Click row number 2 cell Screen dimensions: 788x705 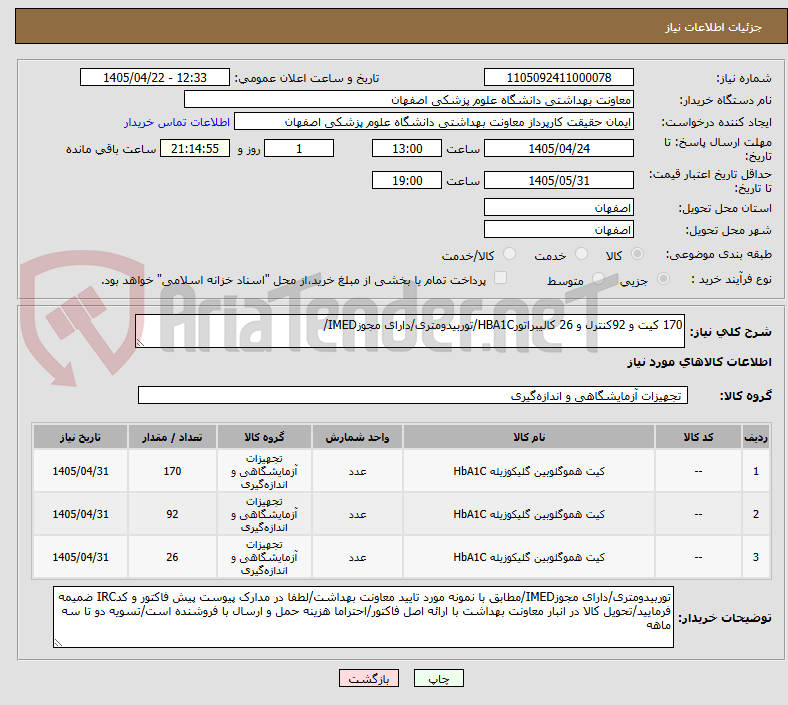point(755,514)
